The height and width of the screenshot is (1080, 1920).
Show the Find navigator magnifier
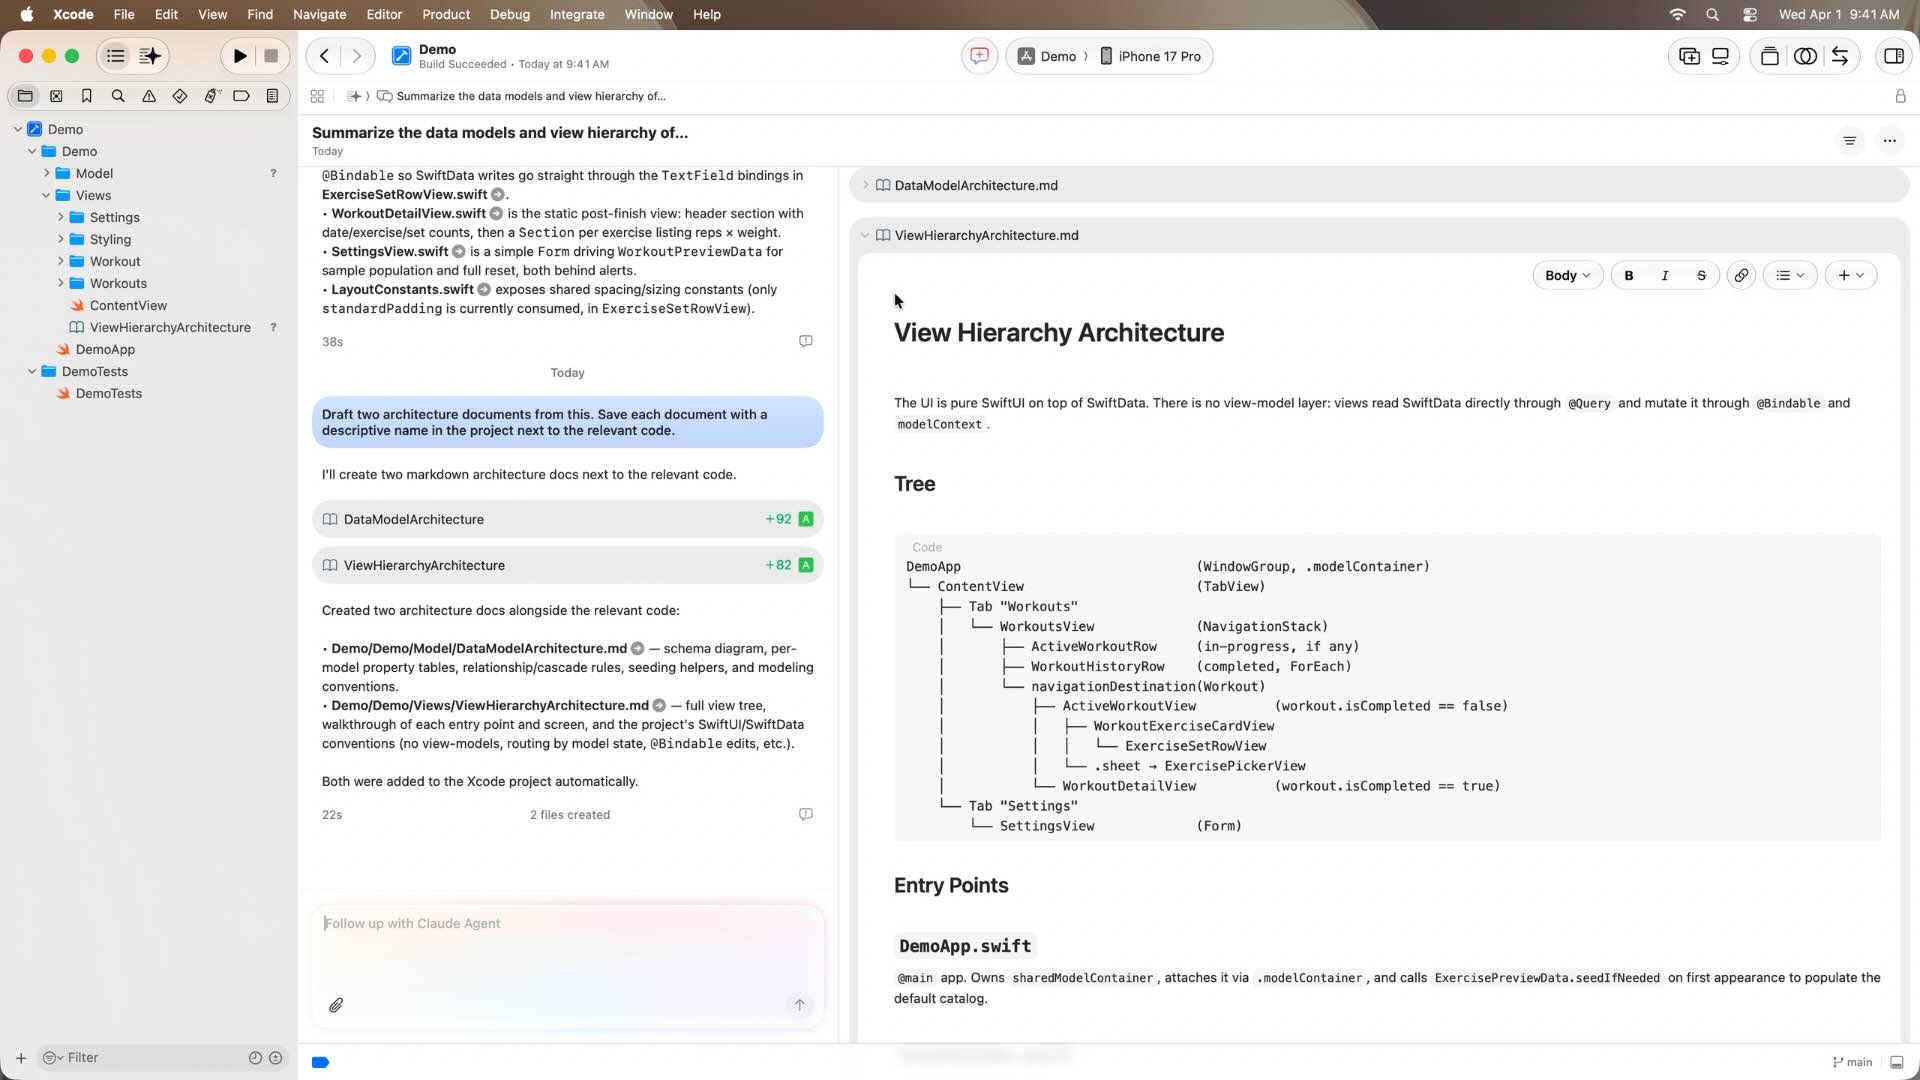pyautogui.click(x=118, y=96)
